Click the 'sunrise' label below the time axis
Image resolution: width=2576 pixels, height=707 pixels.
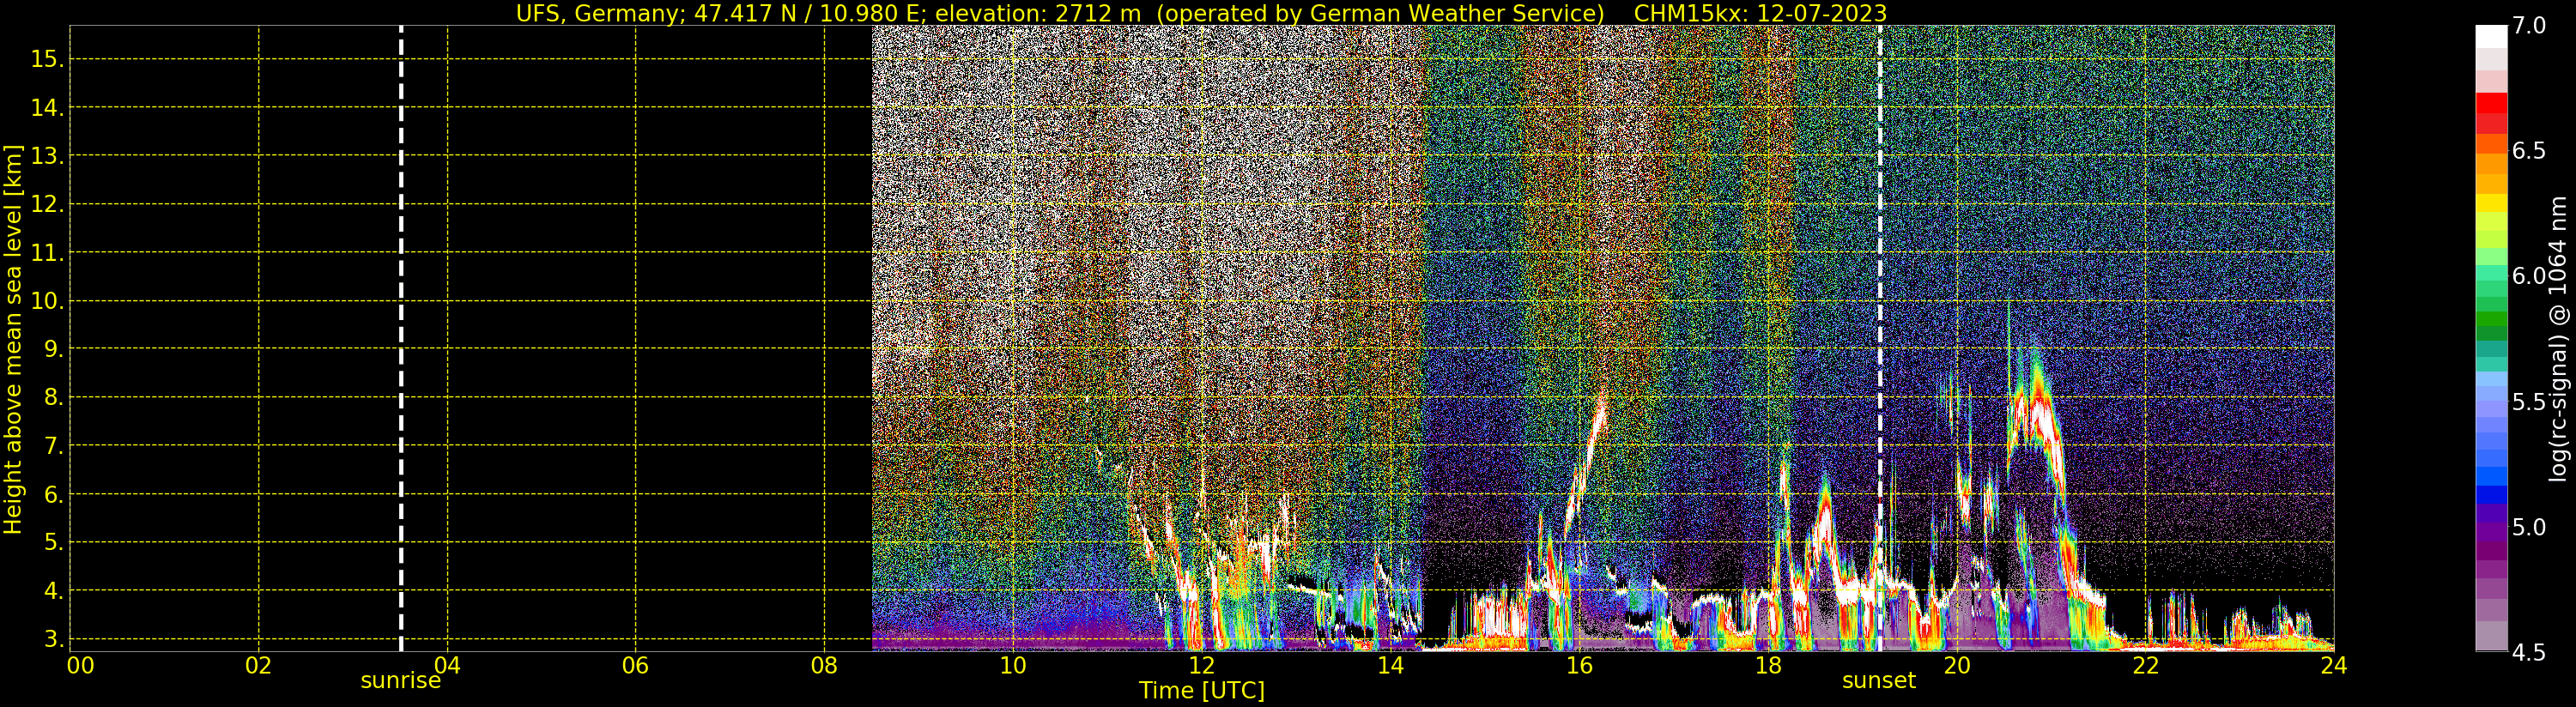point(401,680)
